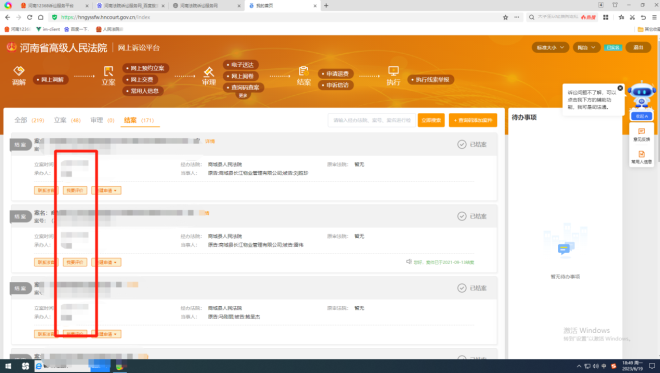Image resolution: width=660 pixels, height=373 pixels.
Task: Open the browser extensions grid icon
Action: pos(606,17)
